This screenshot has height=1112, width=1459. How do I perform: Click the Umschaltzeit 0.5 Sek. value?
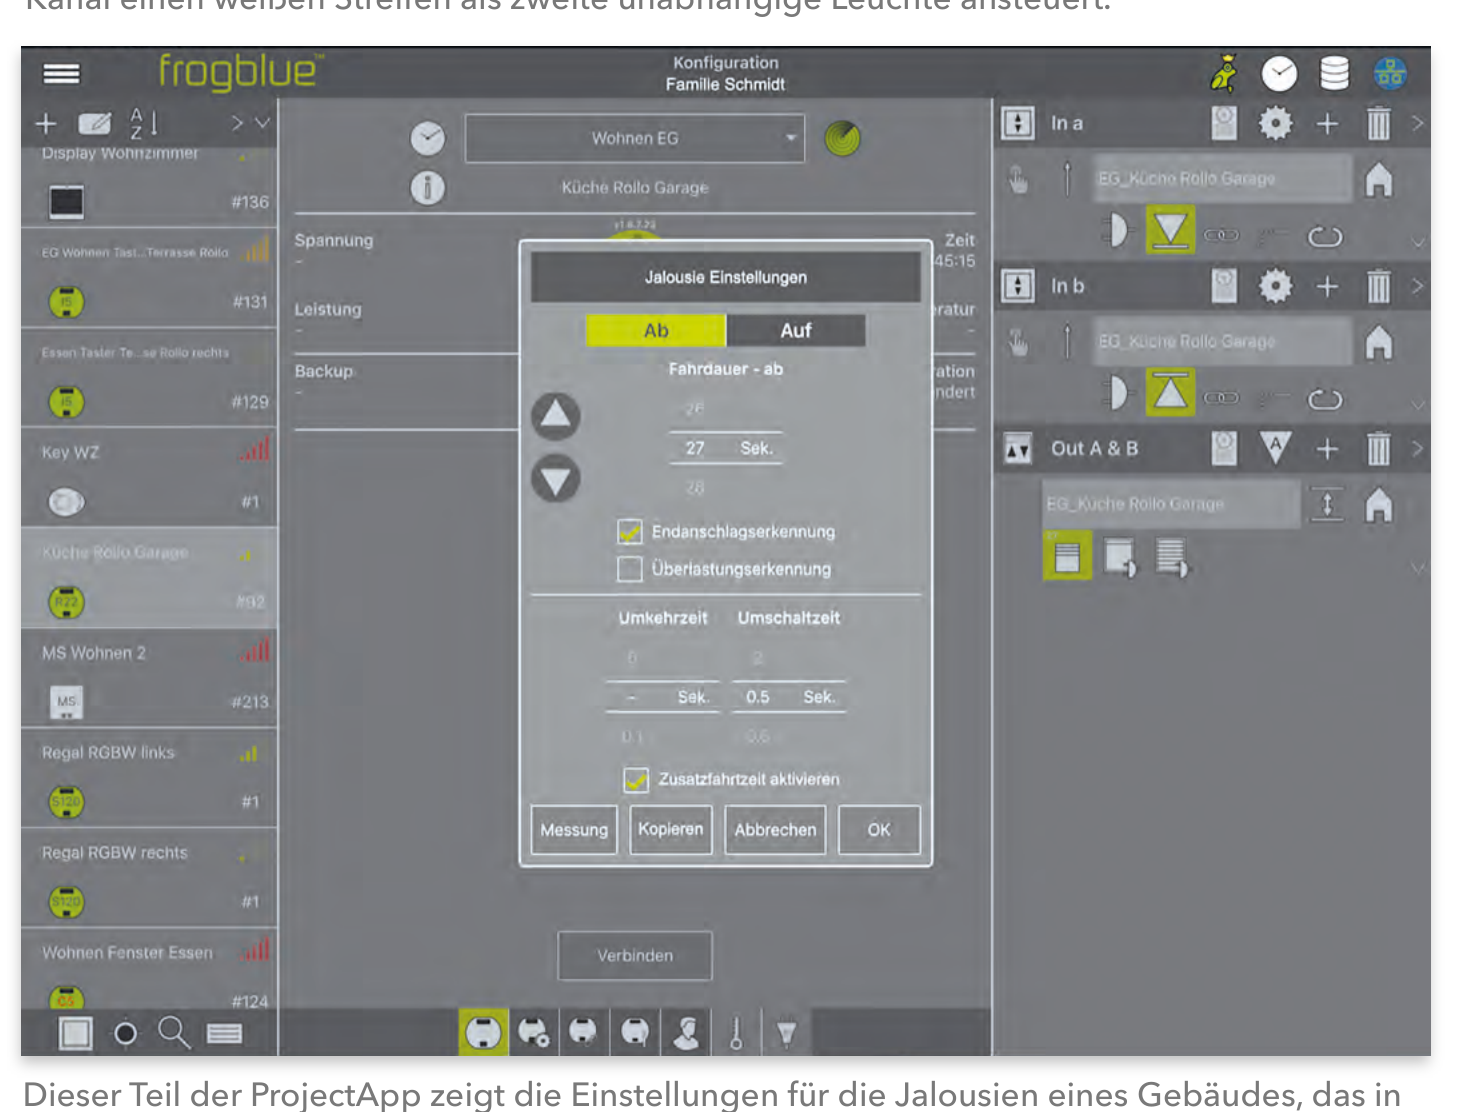[789, 697]
